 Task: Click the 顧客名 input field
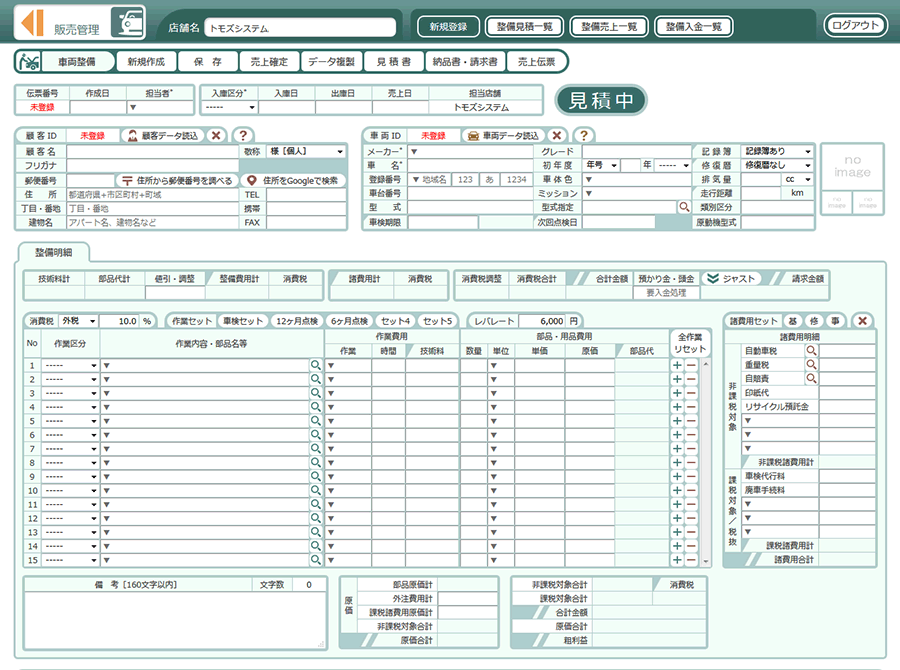coord(153,152)
